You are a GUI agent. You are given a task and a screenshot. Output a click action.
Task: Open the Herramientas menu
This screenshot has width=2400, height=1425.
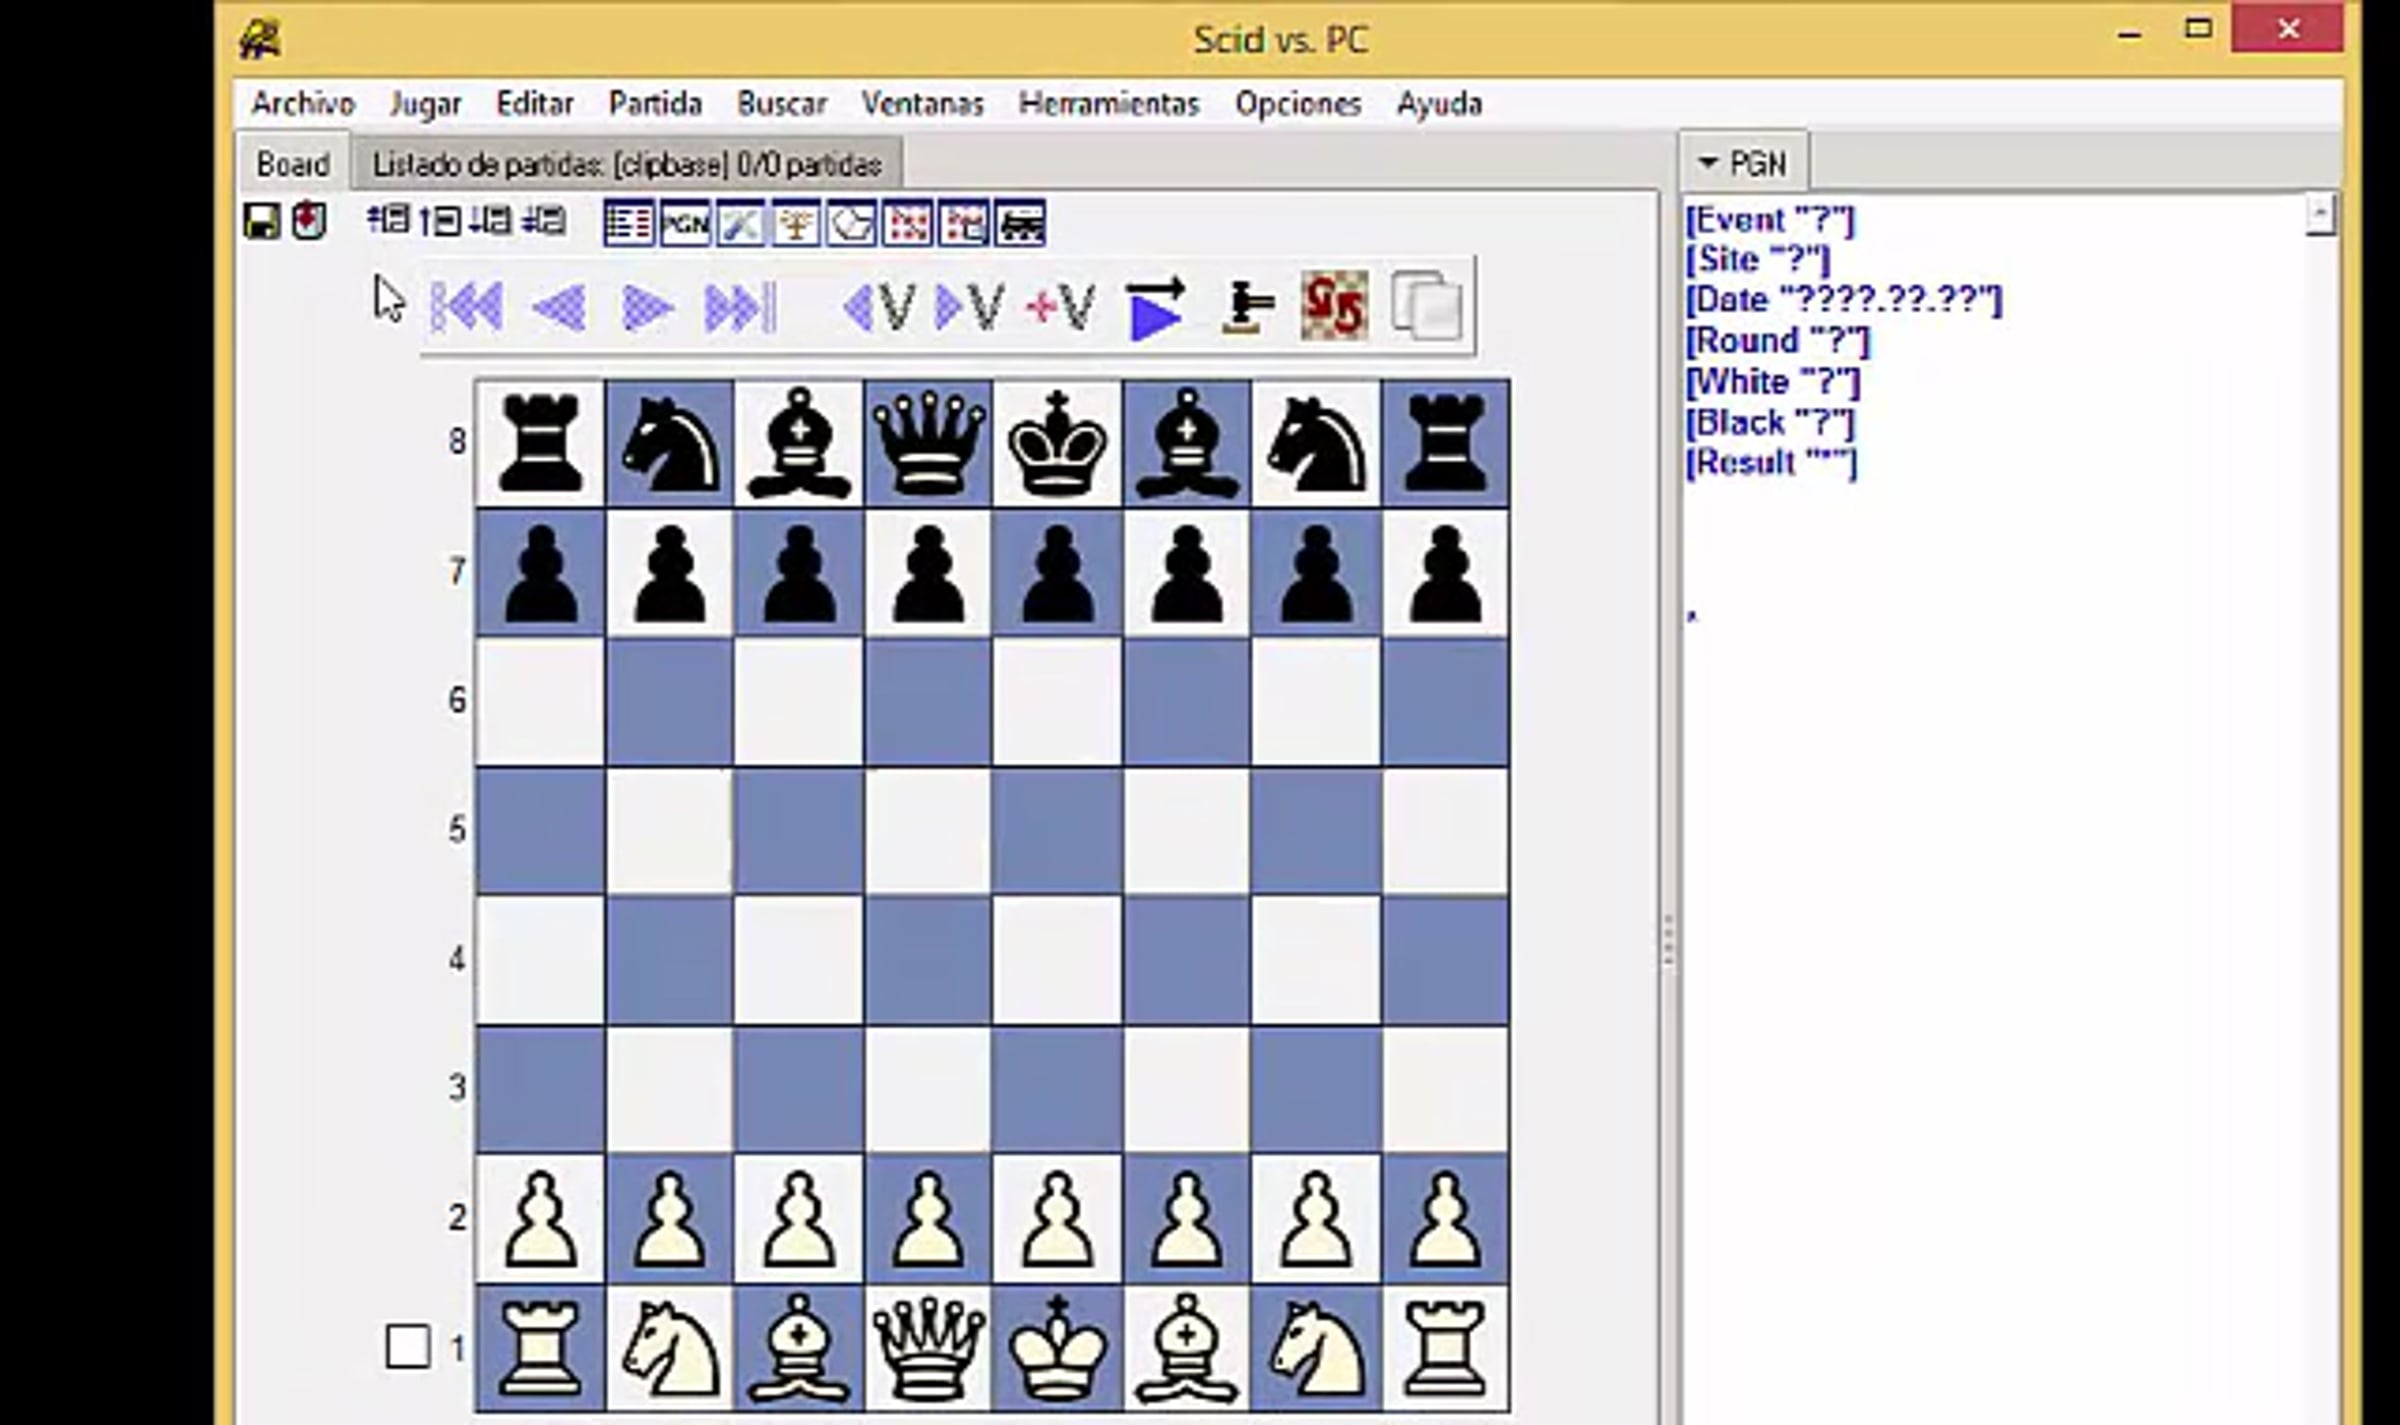(x=1108, y=104)
